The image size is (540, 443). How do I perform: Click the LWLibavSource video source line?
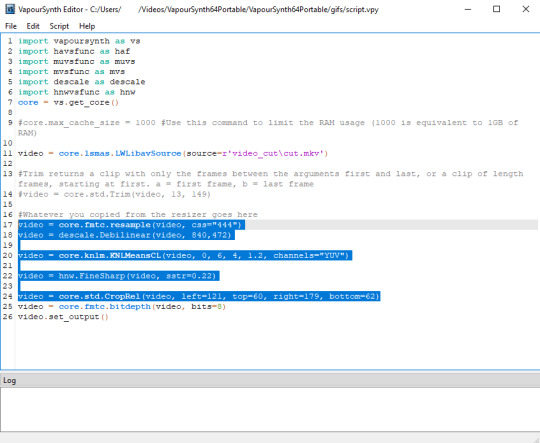coord(173,153)
